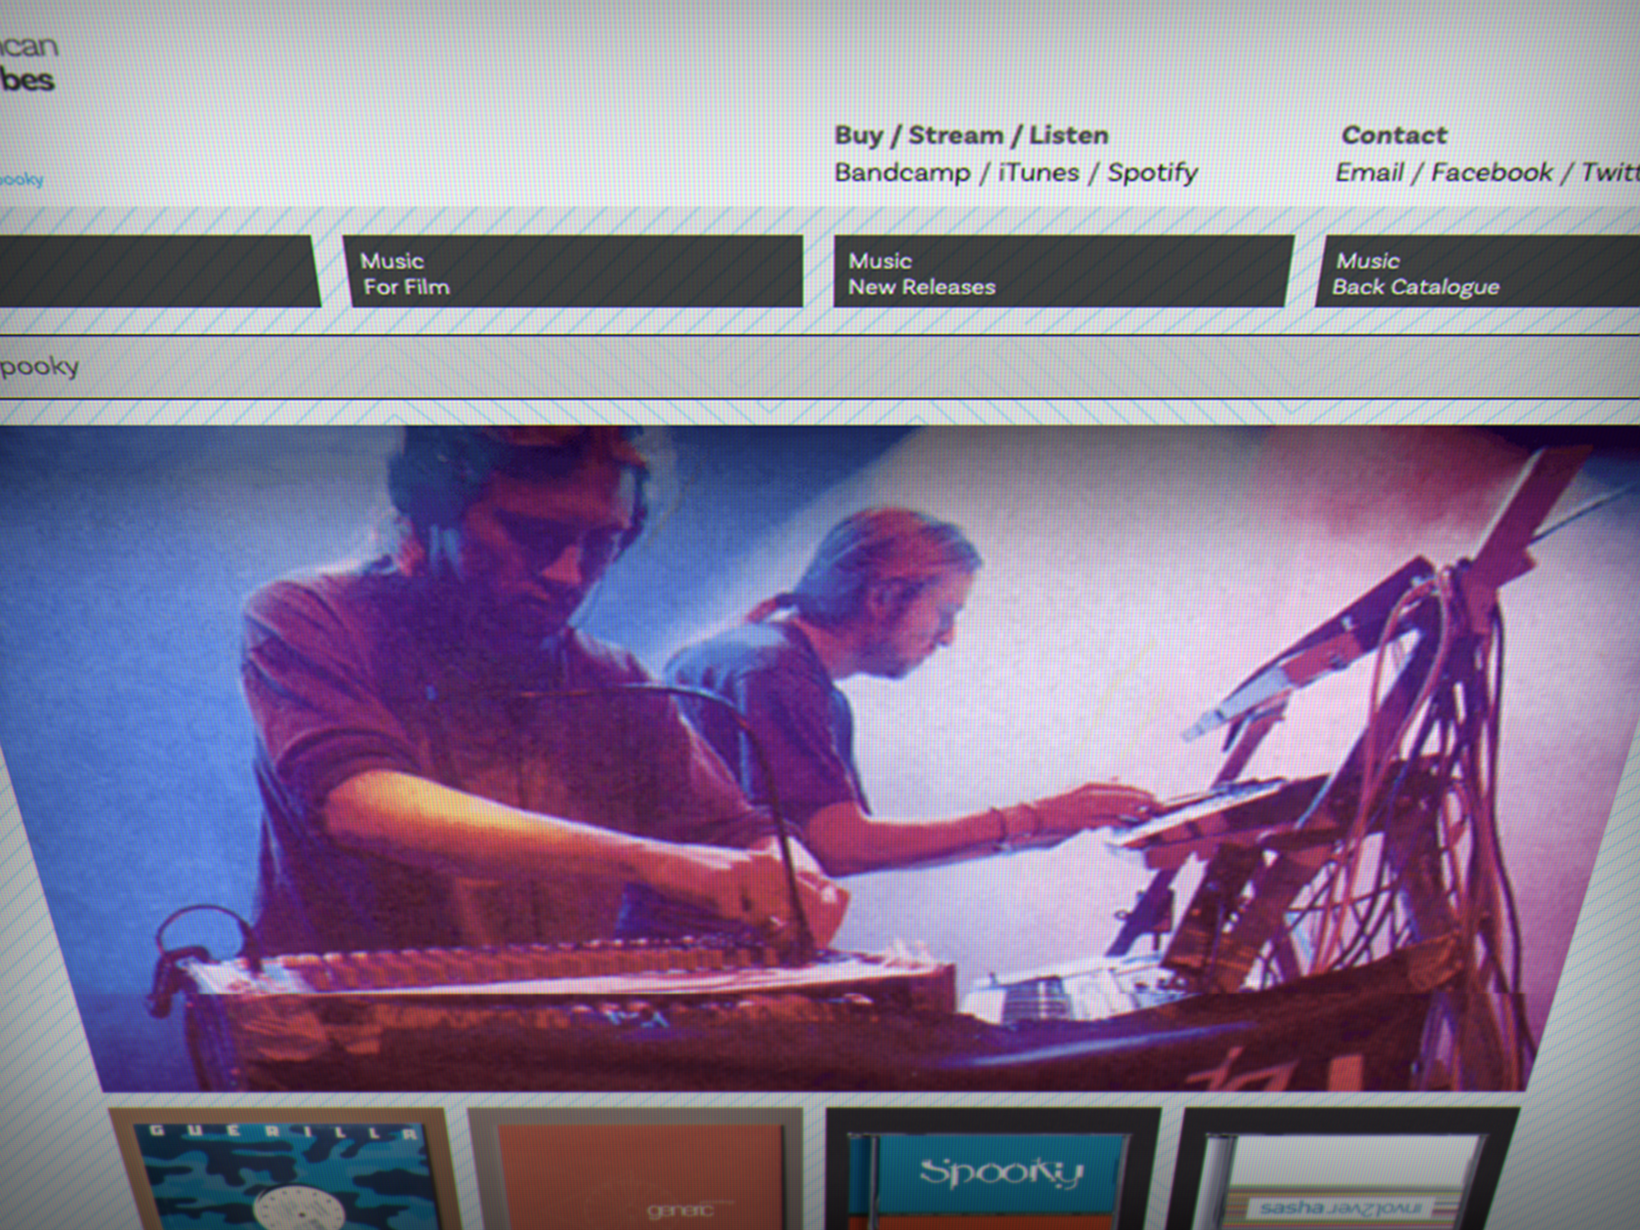The width and height of the screenshot is (1640, 1230).
Task: Click the Email contact link
Action: pos(1369,173)
